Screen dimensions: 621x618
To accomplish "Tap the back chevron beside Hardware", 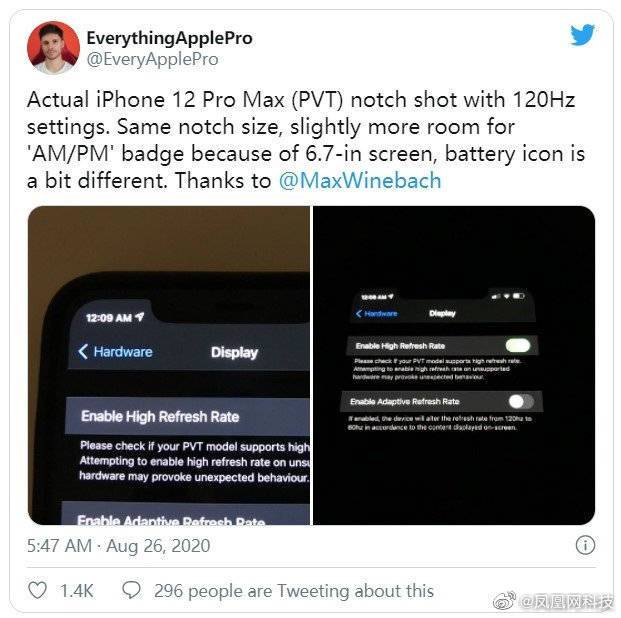I will click(x=83, y=351).
